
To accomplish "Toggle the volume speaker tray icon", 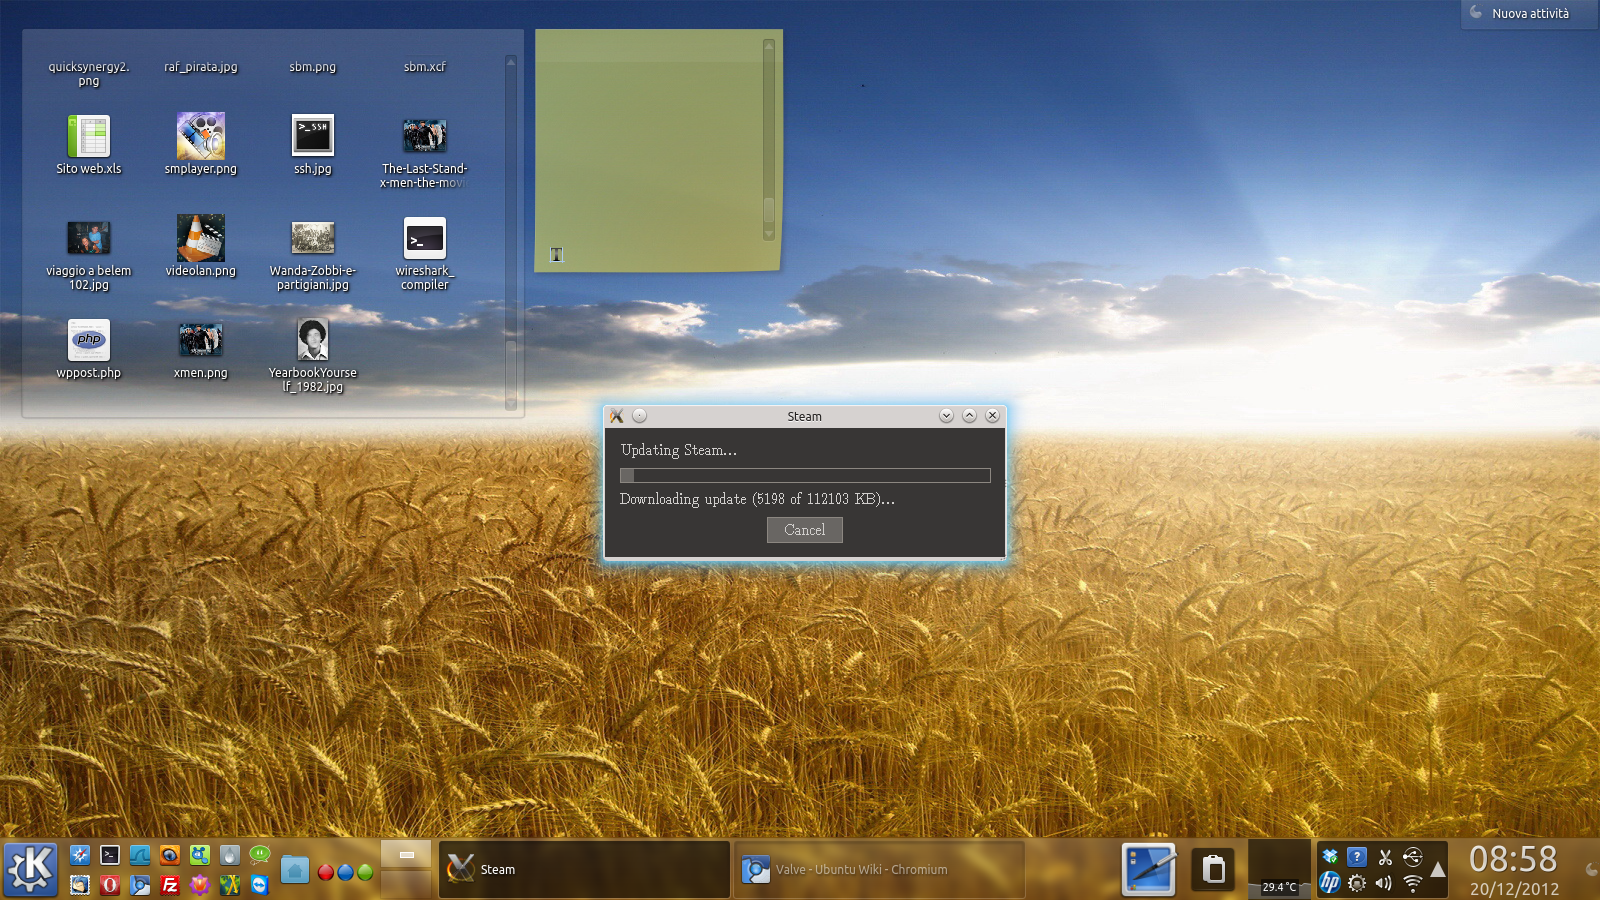I will (1384, 883).
